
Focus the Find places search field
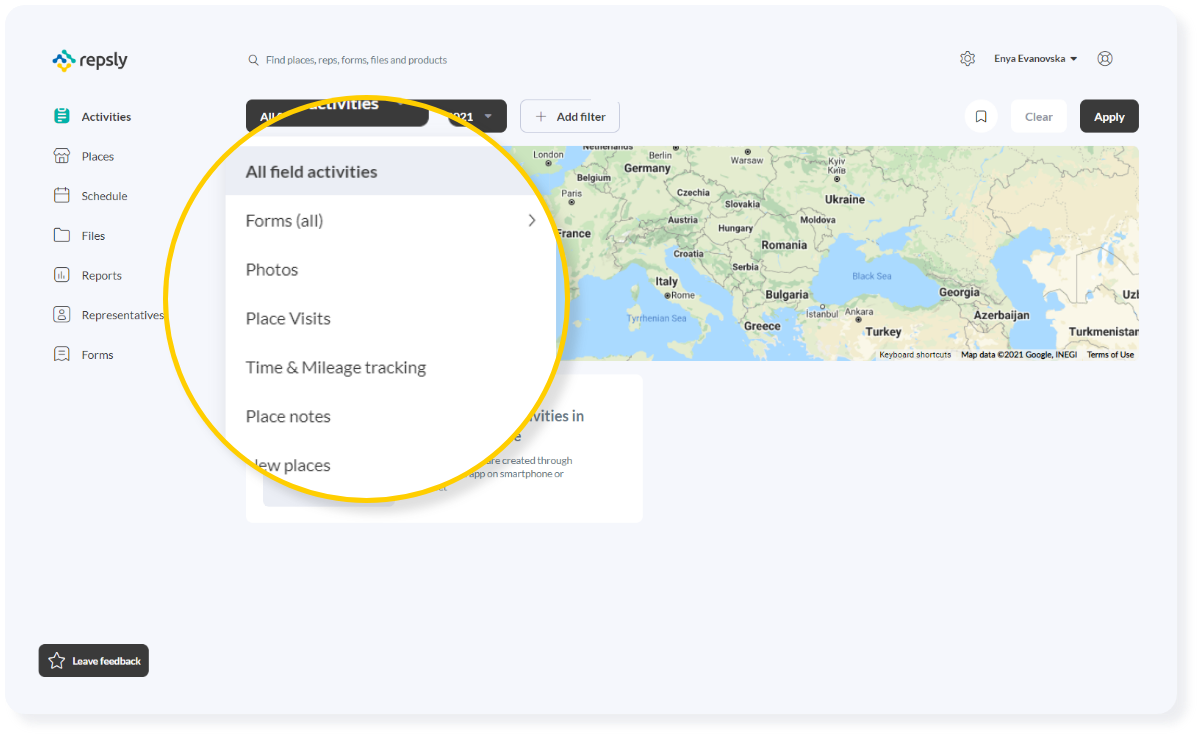tap(356, 60)
